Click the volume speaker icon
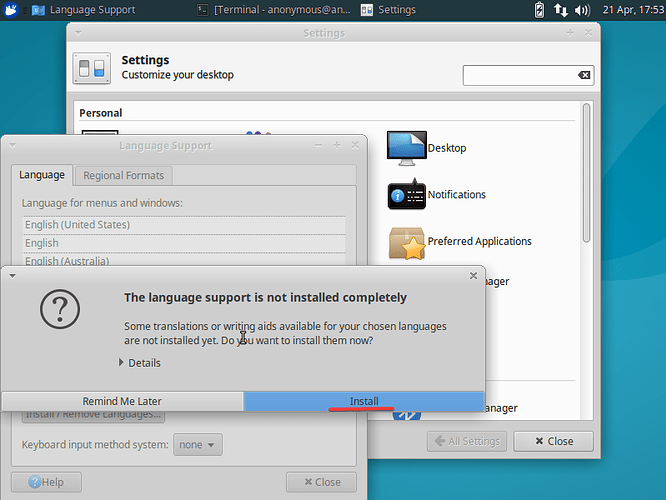 point(582,10)
